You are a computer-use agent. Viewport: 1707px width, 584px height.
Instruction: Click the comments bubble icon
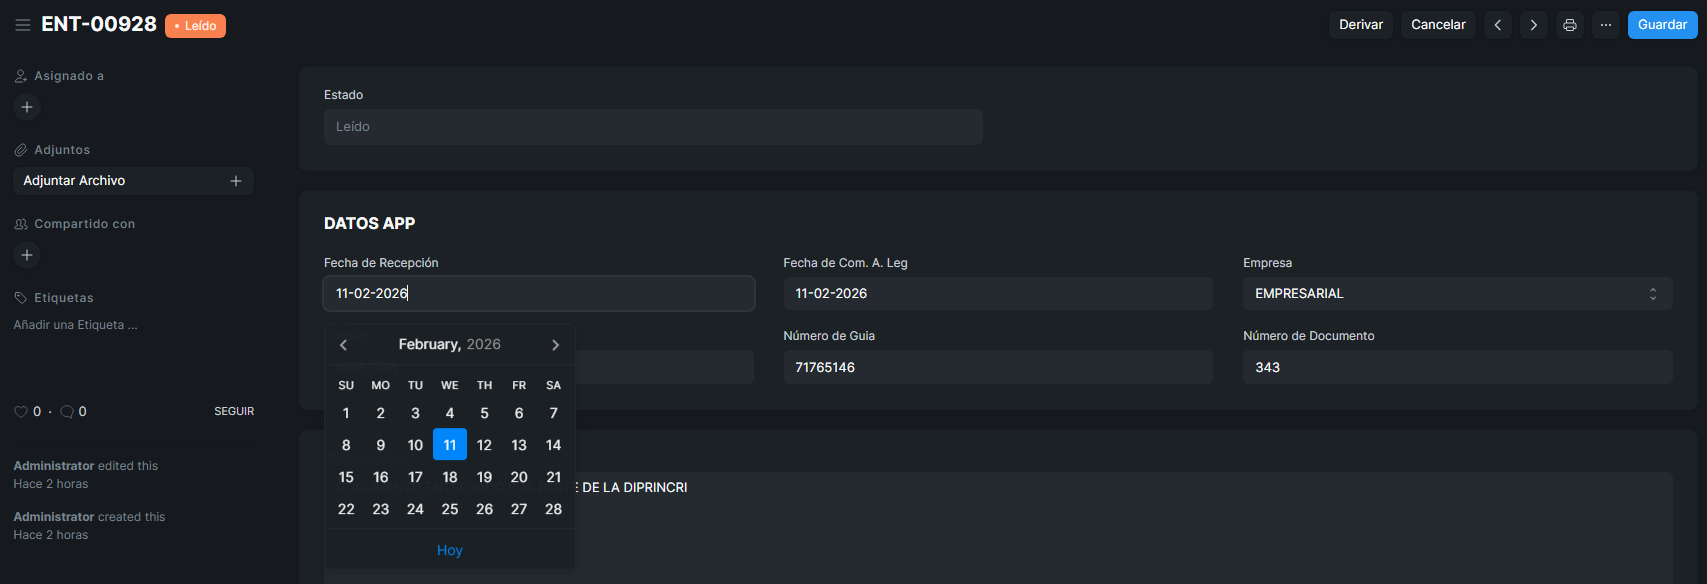pyautogui.click(x=67, y=412)
